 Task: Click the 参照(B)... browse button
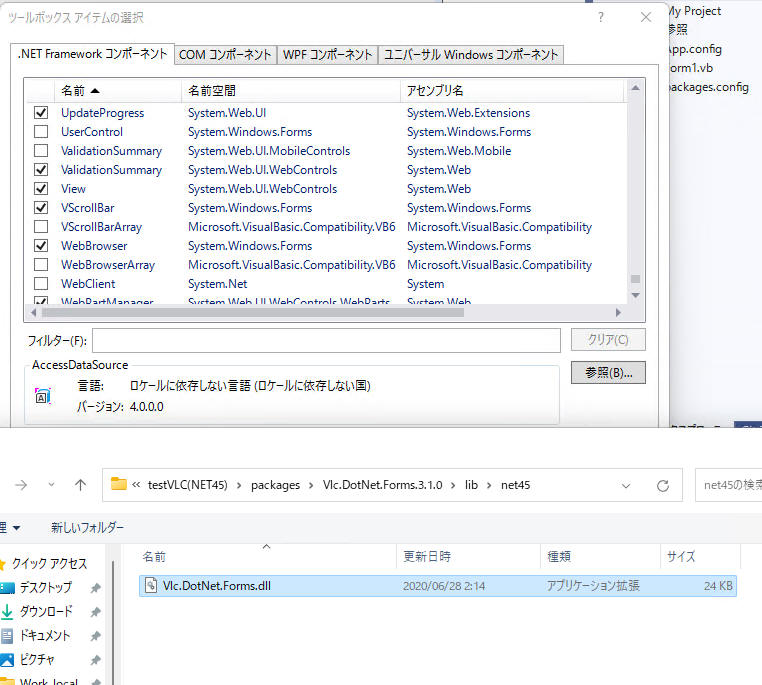(608, 373)
